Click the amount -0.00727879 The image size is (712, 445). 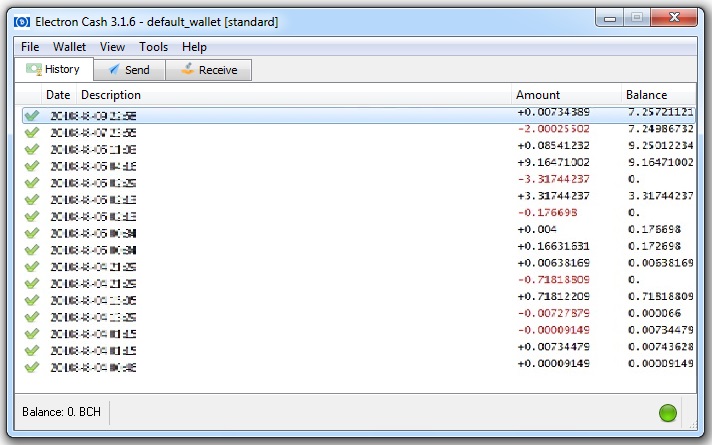tap(554, 313)
